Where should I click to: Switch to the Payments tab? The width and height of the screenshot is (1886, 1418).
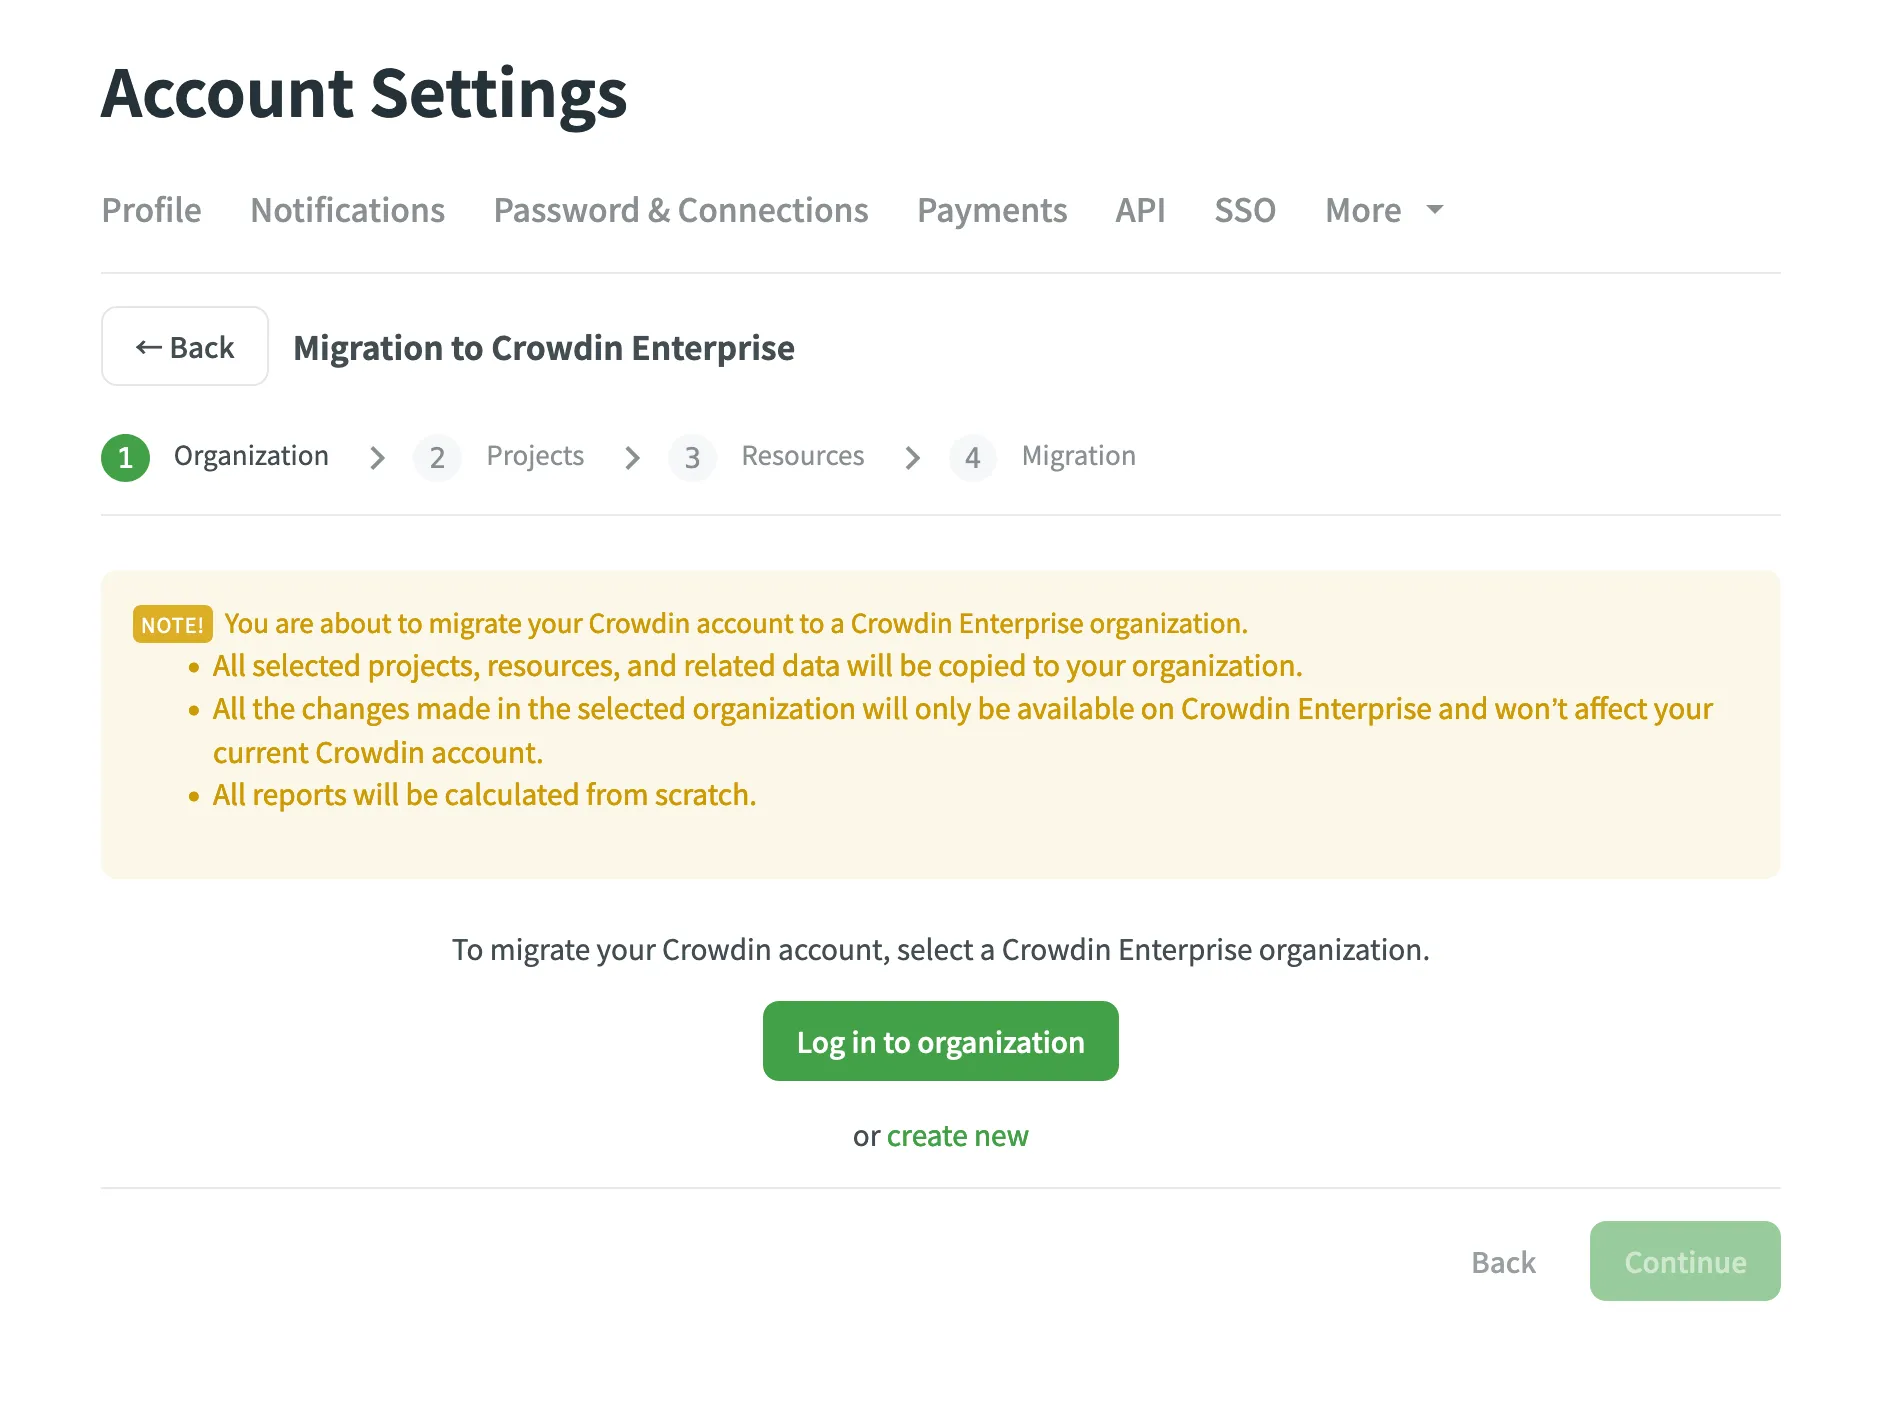(x=991, y=210)
